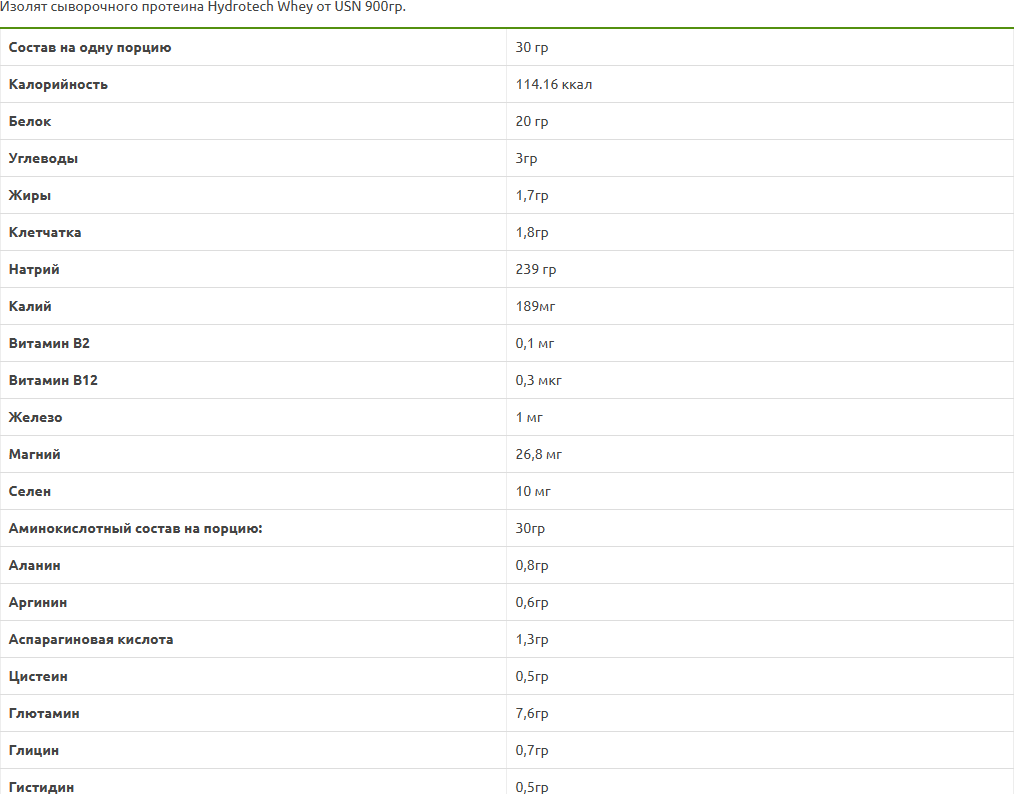The width and height of the screenshot is (1014, 794).
Task: Select the '114.16 ккал' value
Action: (554, 85)
